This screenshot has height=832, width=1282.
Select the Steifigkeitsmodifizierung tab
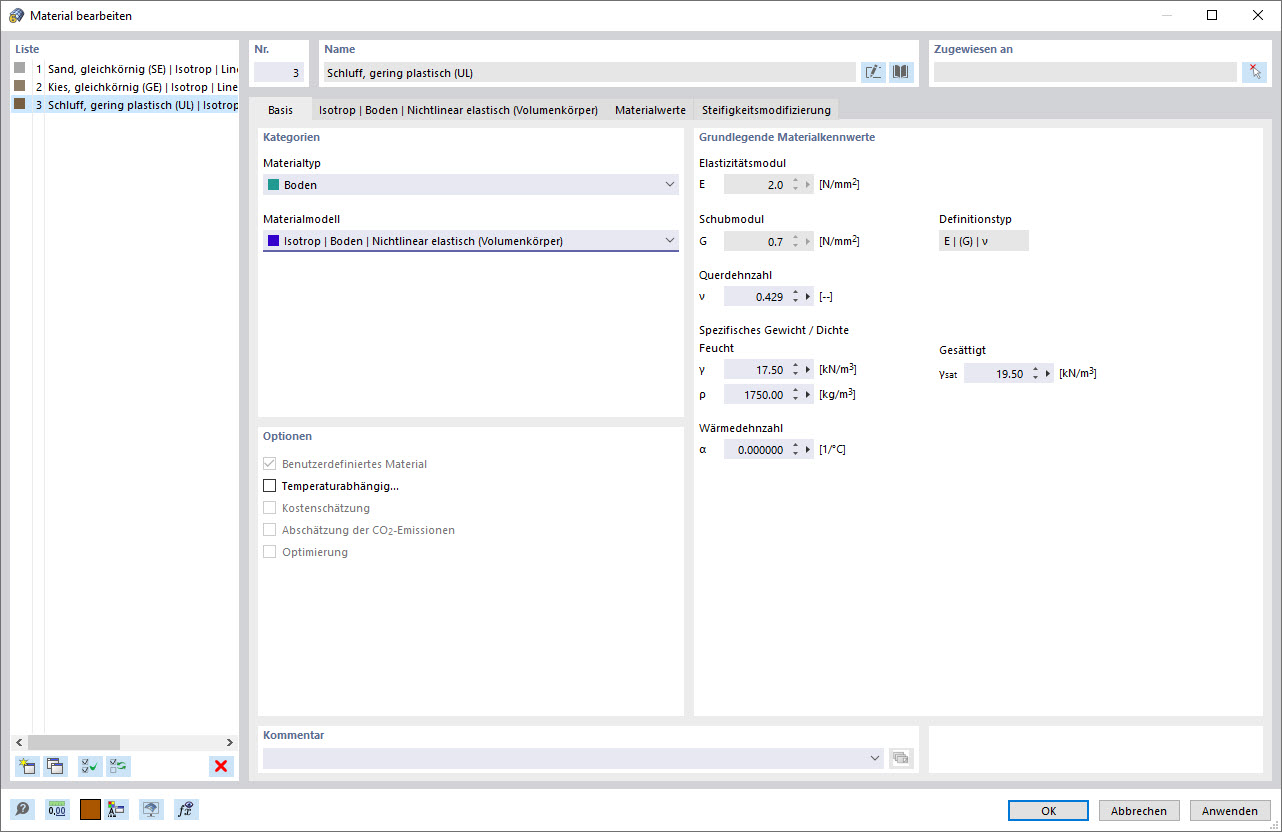click(x=766, y=110)
